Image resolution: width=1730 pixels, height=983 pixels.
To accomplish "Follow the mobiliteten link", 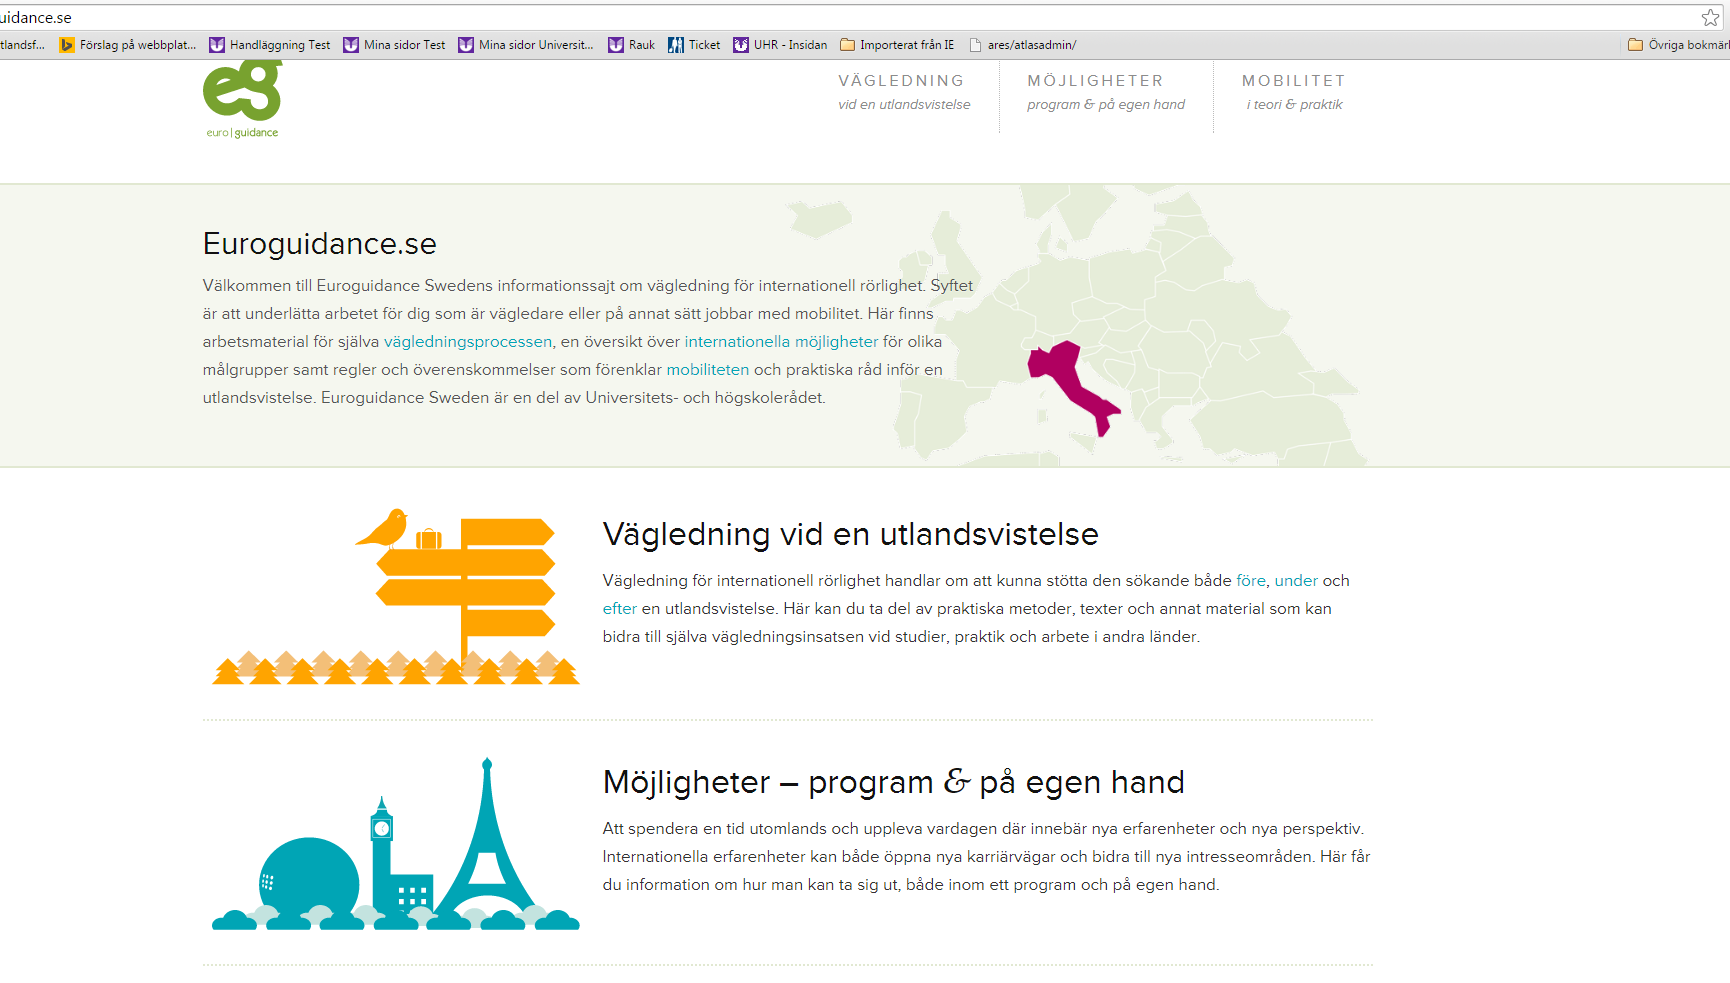I will tap(708, 370).
